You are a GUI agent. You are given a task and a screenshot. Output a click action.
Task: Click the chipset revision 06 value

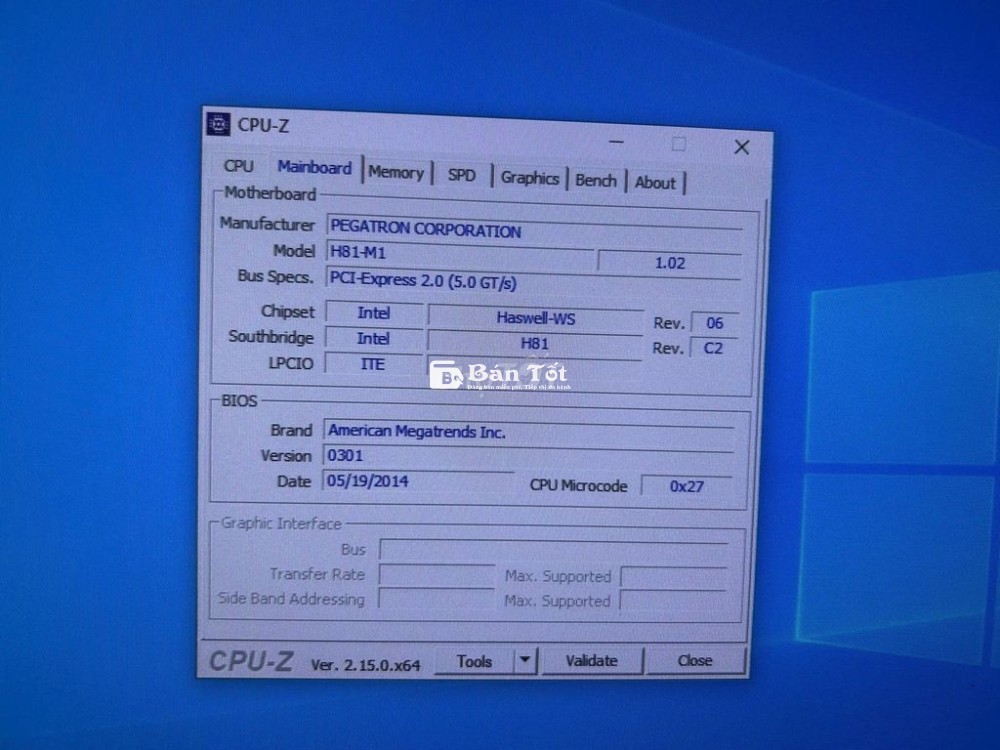pos(714,323)
